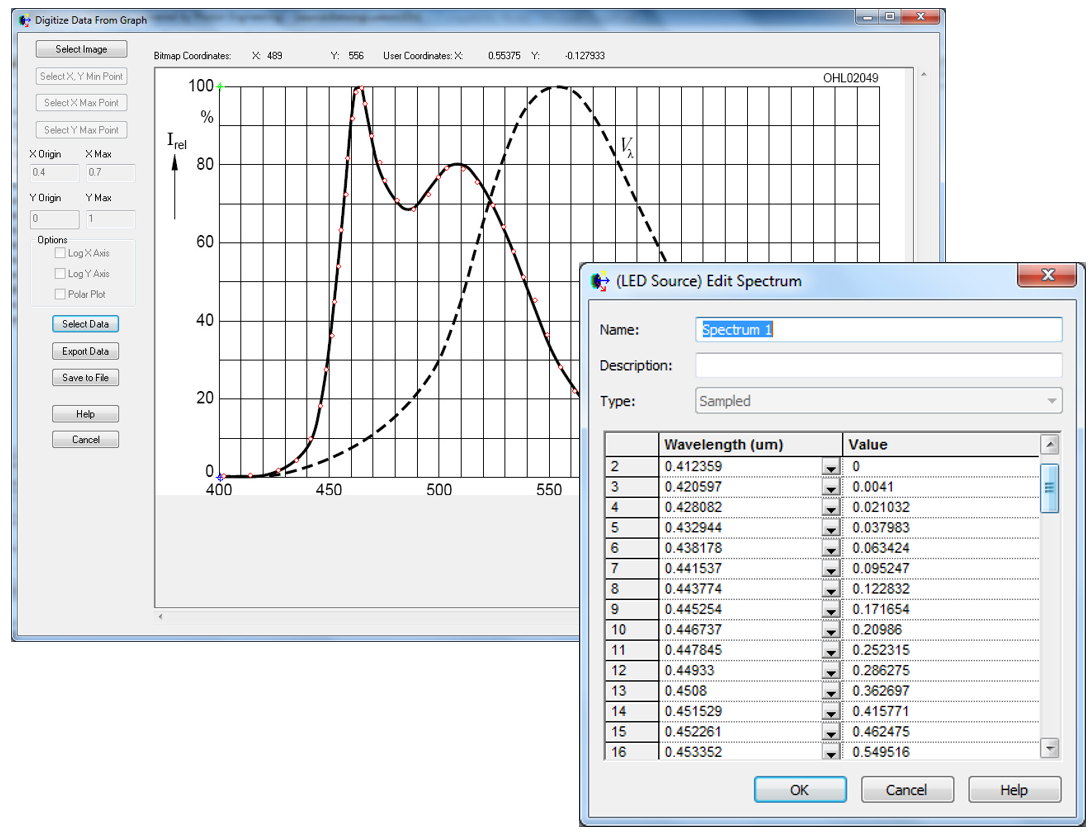Minimize the Digitize Data From Graph window

click(x=867, y=17)
